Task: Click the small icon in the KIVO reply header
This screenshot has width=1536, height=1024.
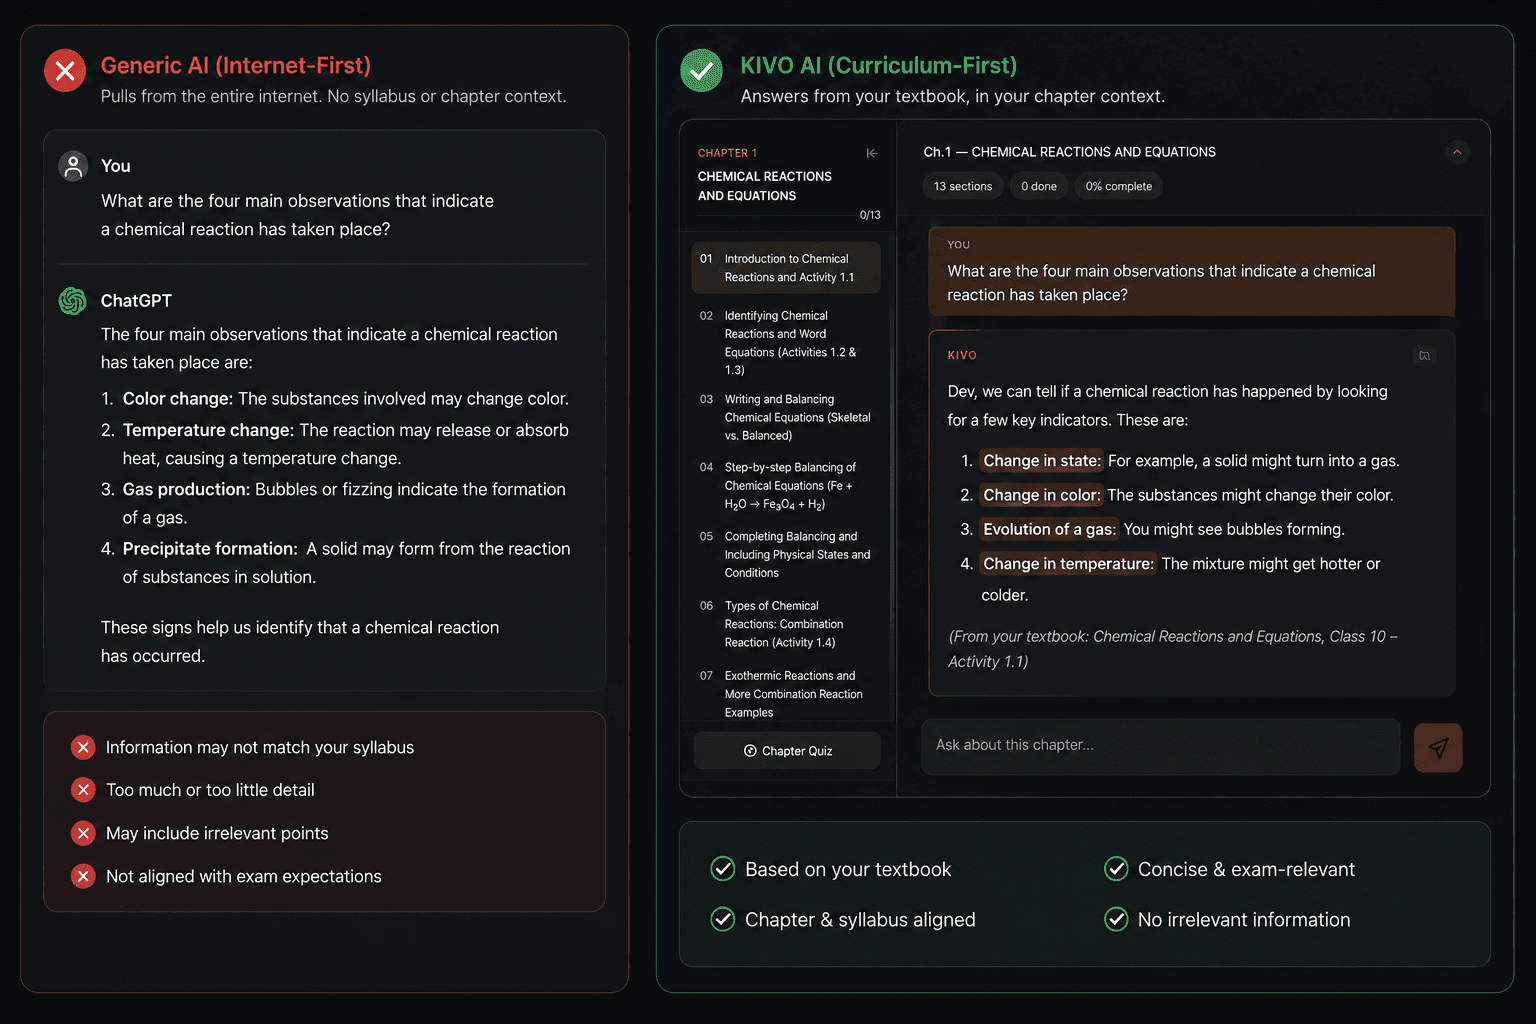Action: (1425, 355)
